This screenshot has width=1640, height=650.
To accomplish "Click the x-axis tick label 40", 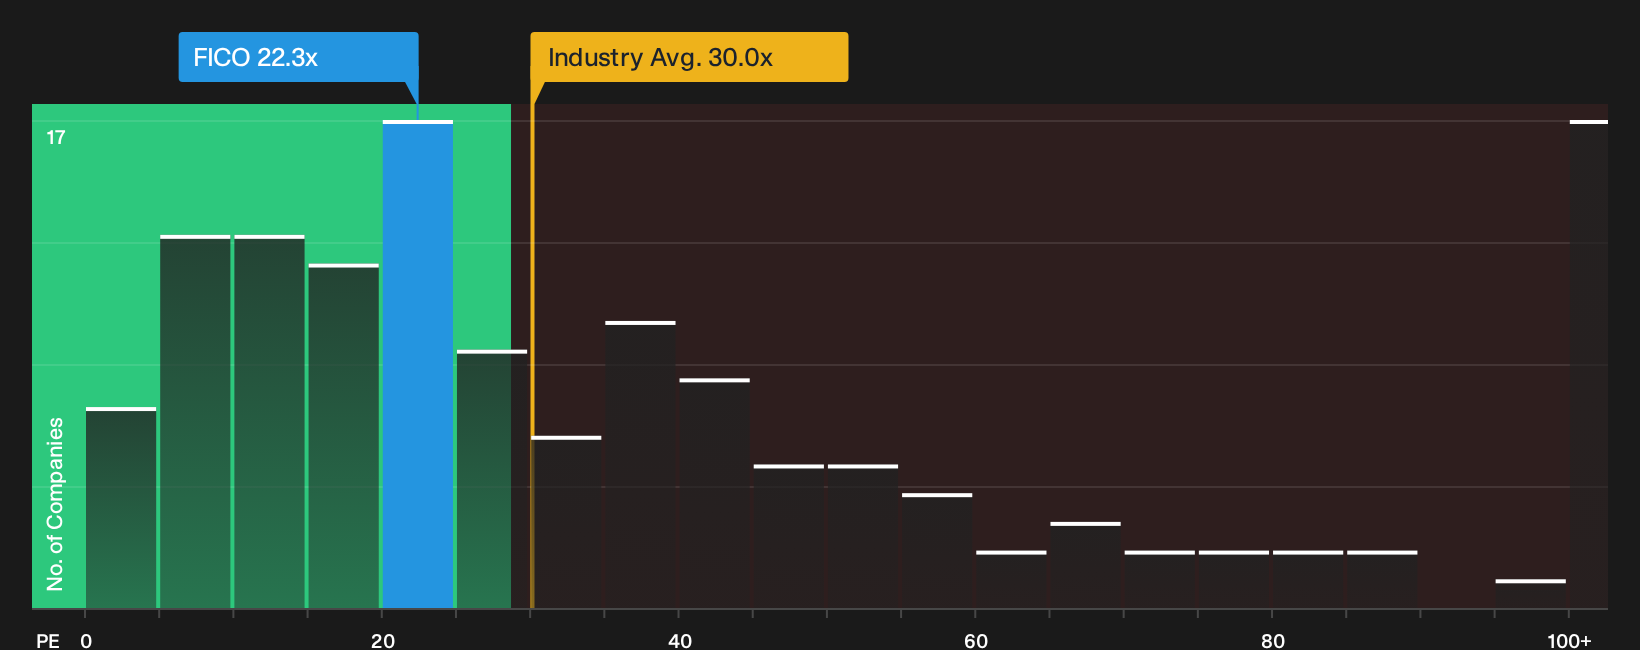I will [680, 640].
